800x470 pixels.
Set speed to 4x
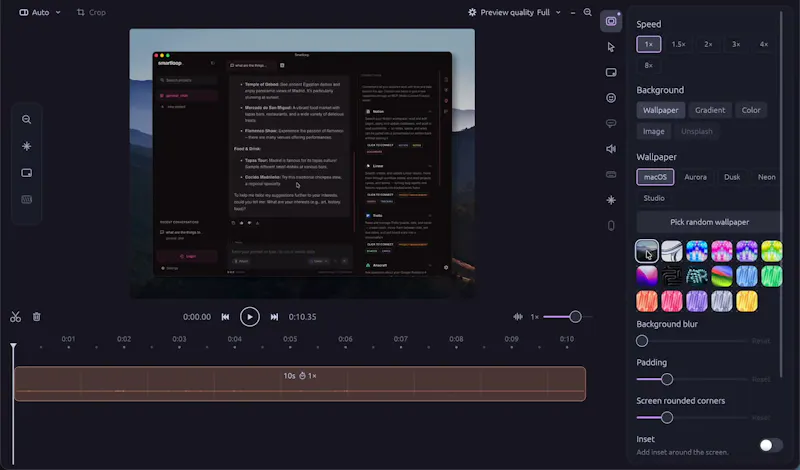[764, 44]
